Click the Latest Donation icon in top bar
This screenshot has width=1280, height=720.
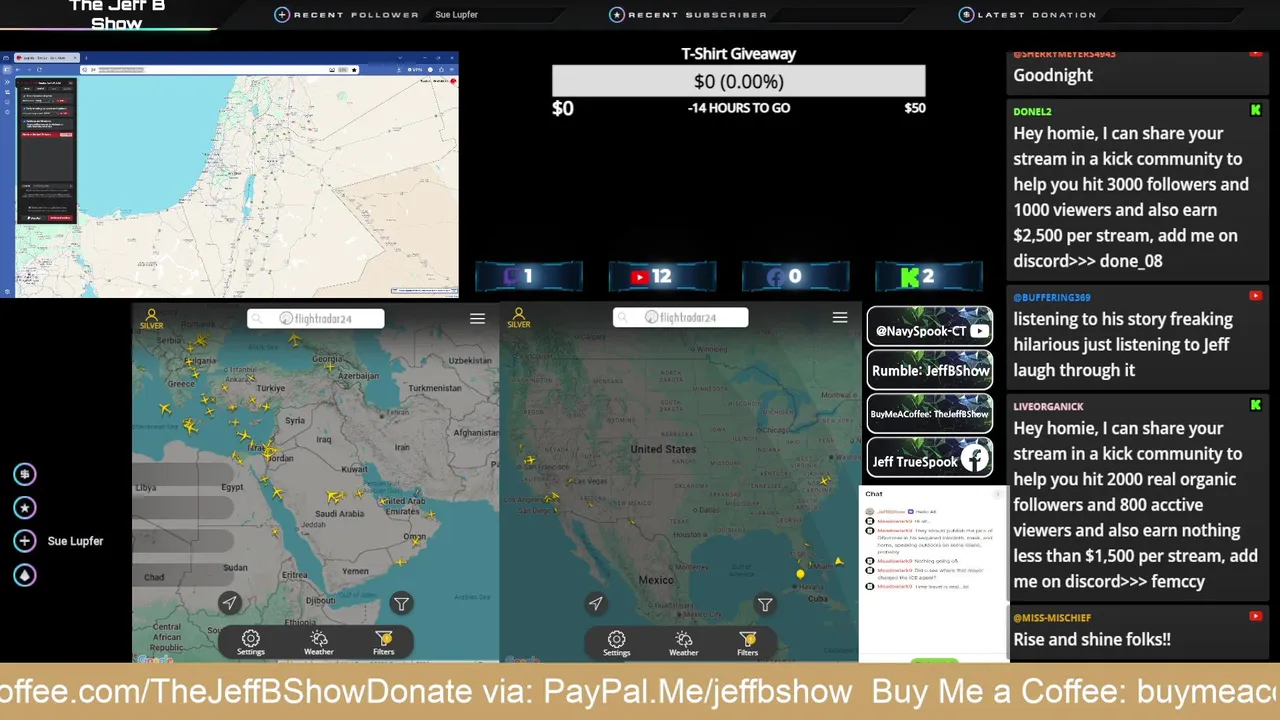966,14
